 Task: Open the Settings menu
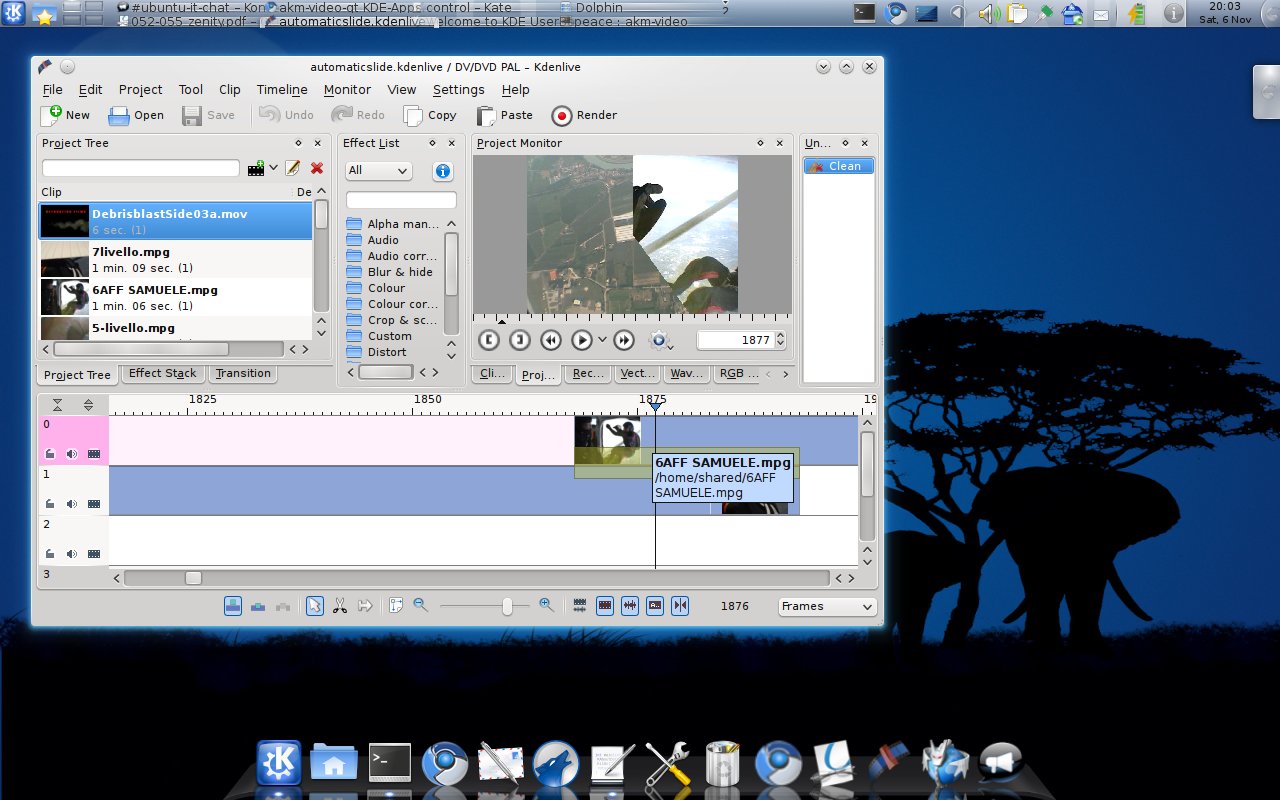click(458, 90)
